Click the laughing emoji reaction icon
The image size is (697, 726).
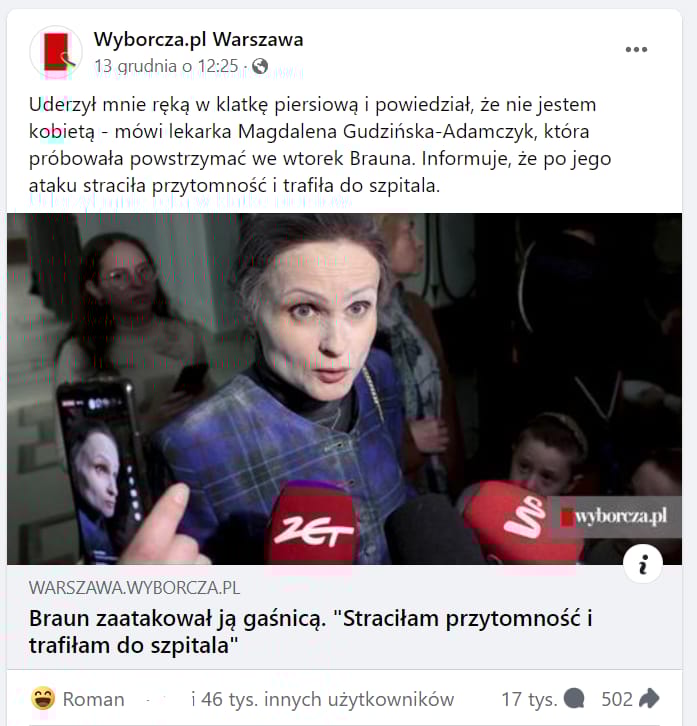(43, 698)
